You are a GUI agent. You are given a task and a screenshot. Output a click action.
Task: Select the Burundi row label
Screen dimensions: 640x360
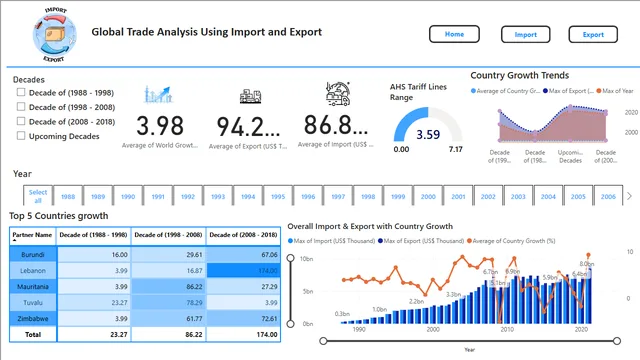tap(33, 255)
